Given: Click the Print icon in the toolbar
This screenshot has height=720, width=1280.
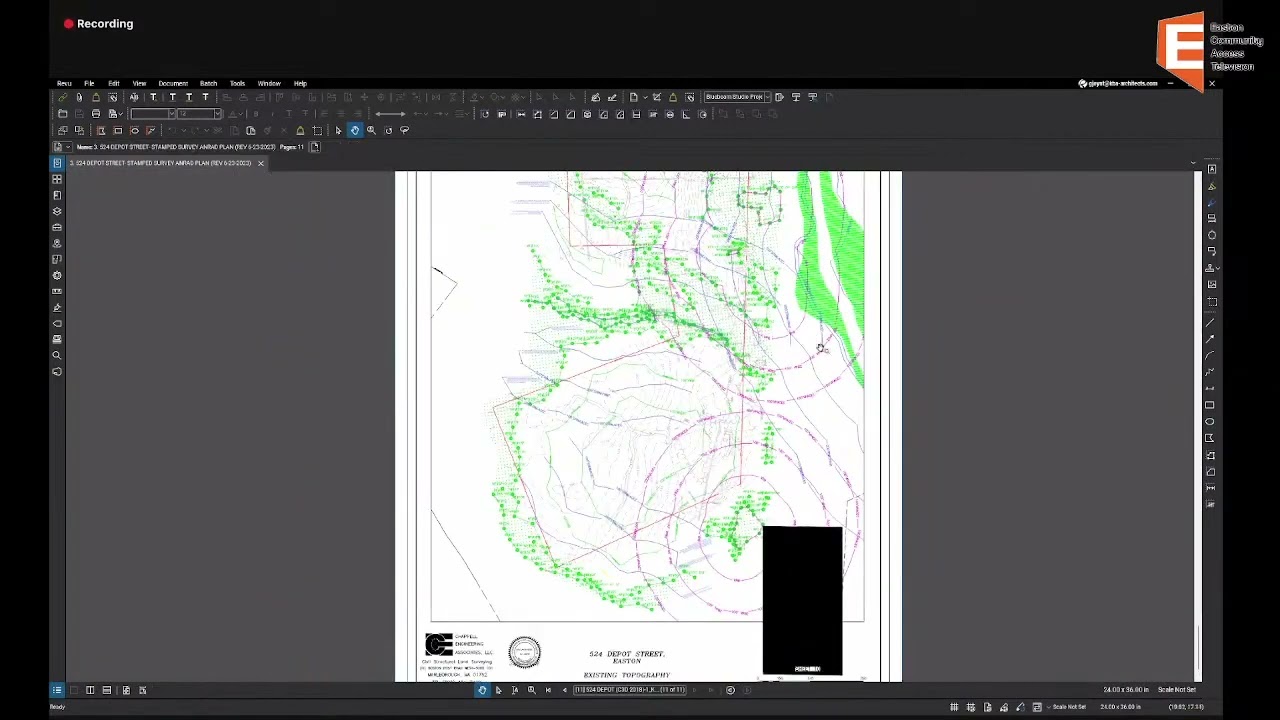Looking at the screenshot, I should click(96, 114).
